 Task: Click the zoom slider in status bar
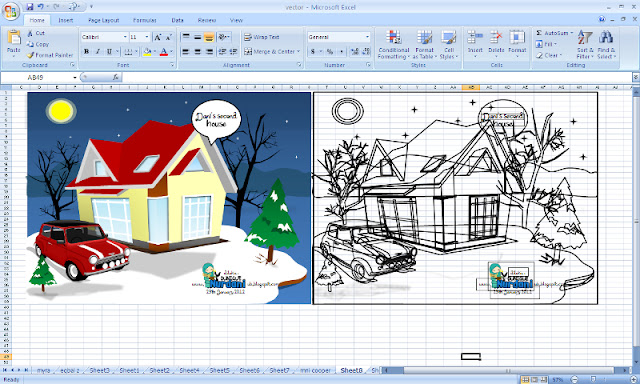[x=594, y=380]
